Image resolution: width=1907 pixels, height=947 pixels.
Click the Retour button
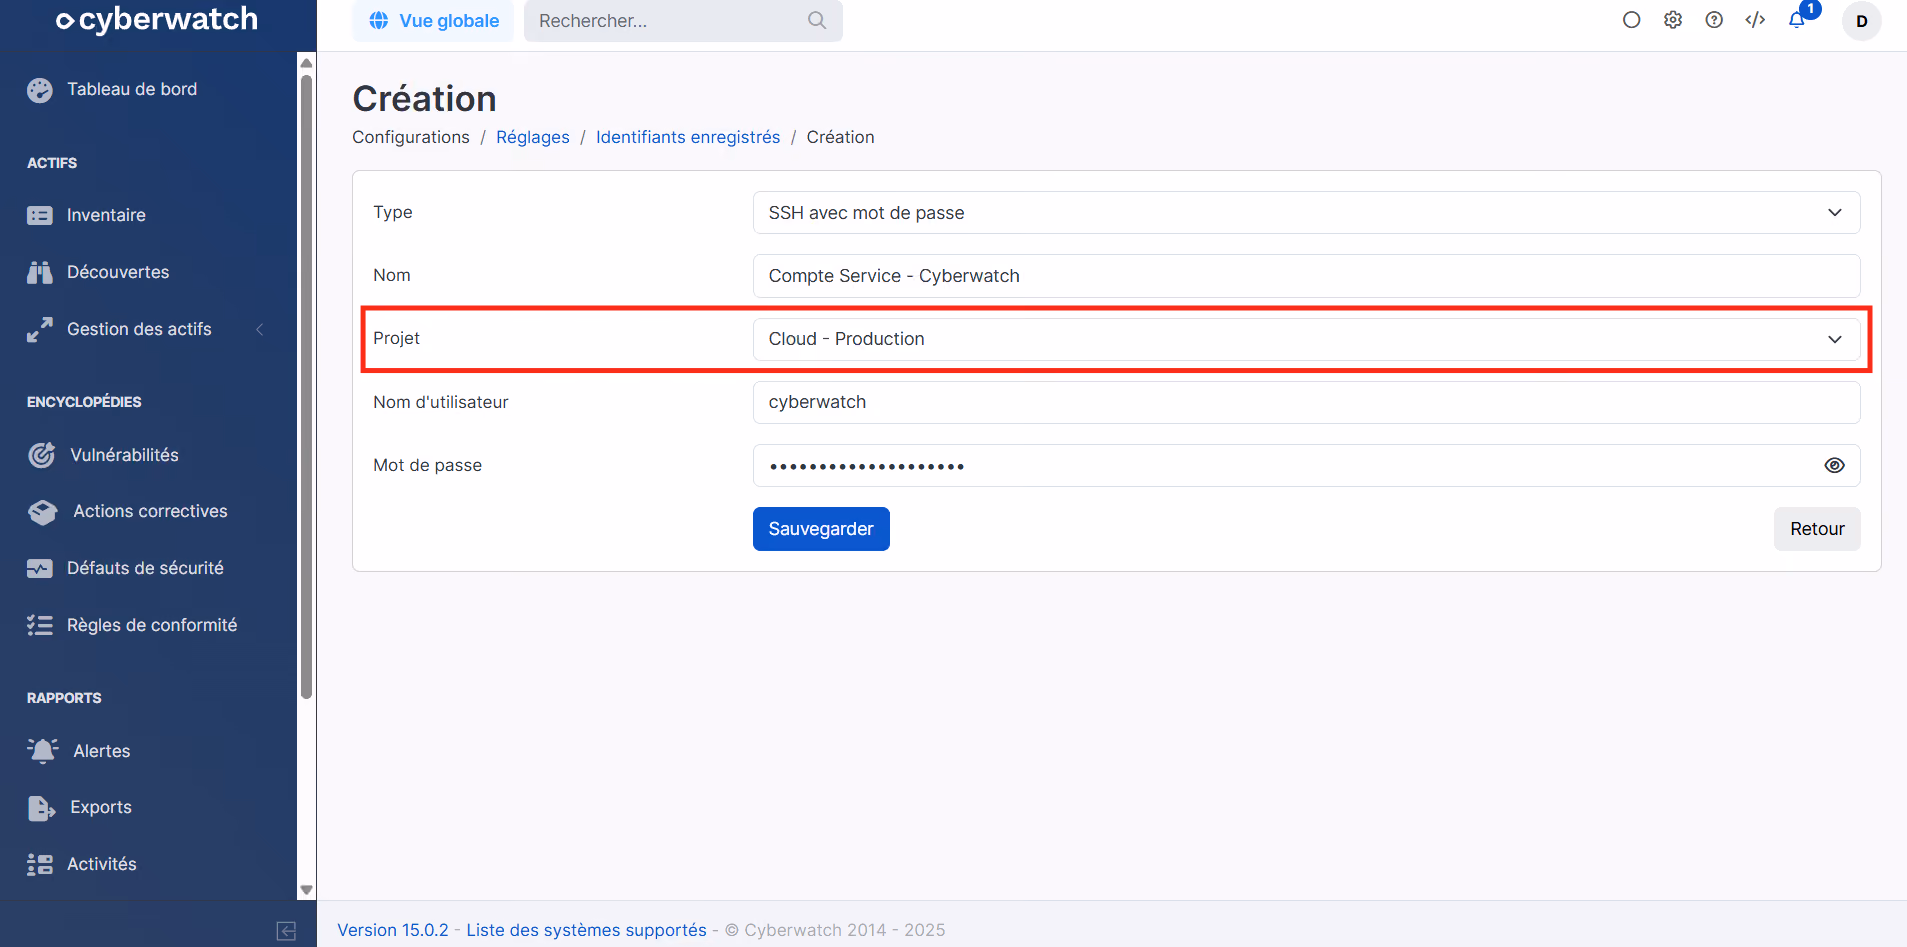(x=1817, y=529)
